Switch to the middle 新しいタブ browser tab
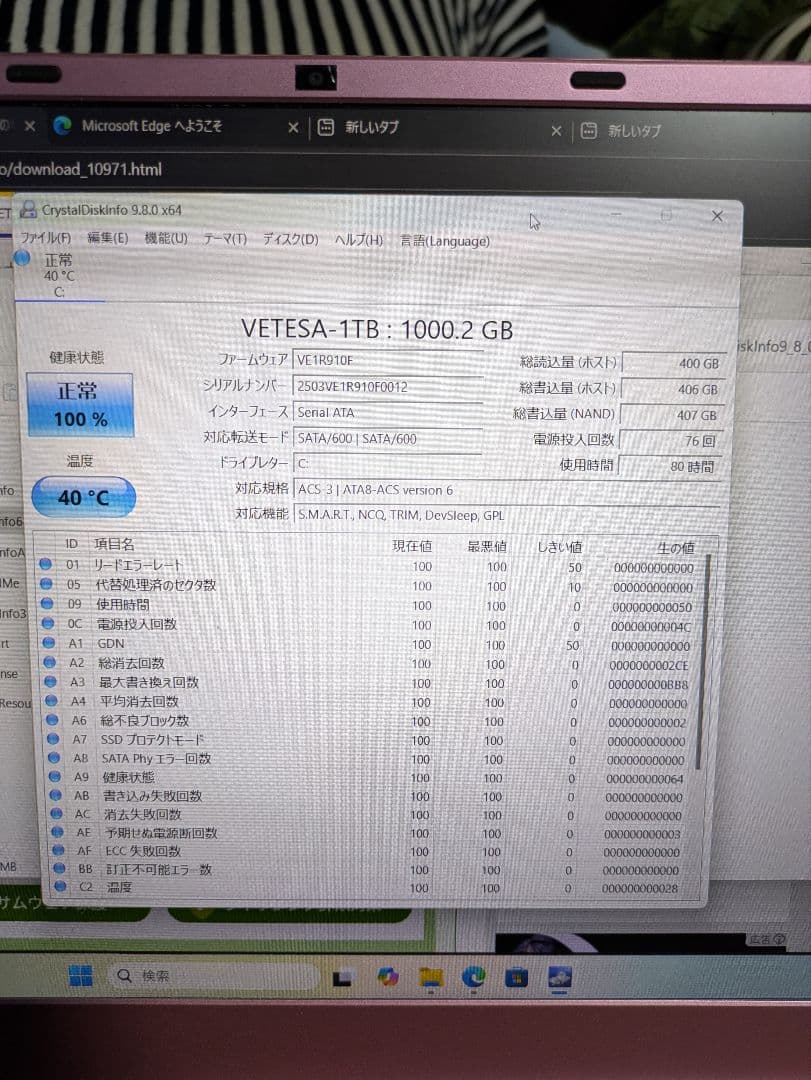Viewport: 811px width, 1080px height. (372, 127)
